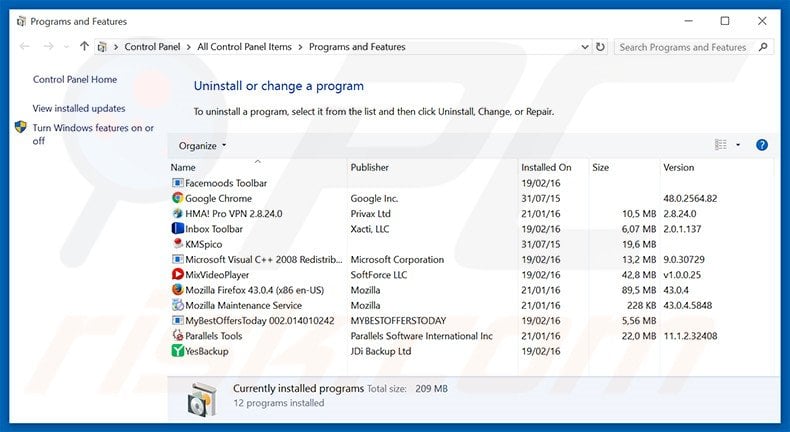
Task: Click the 89,5 MB size cell
Action: pos(639,290)
